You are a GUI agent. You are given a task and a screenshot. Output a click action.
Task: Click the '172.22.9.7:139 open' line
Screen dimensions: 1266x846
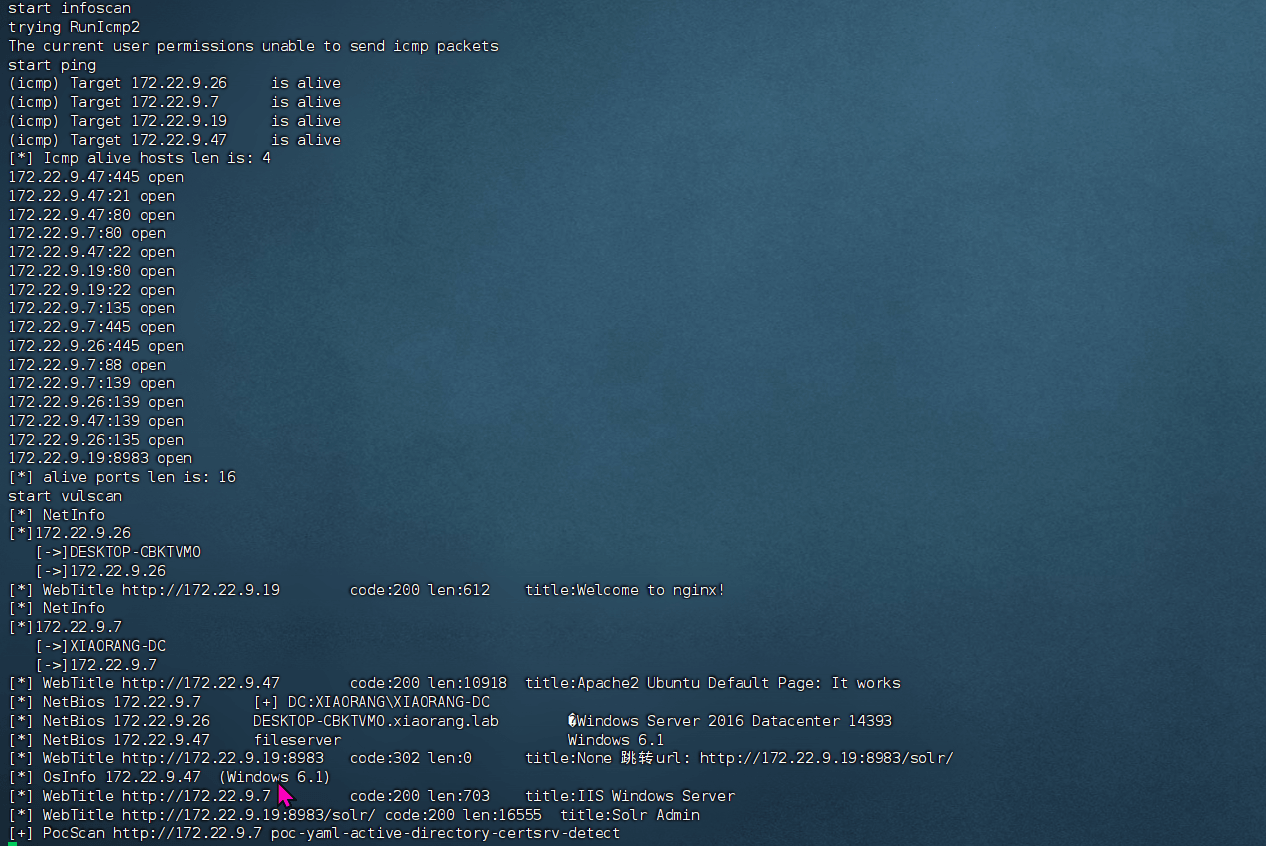91,383
